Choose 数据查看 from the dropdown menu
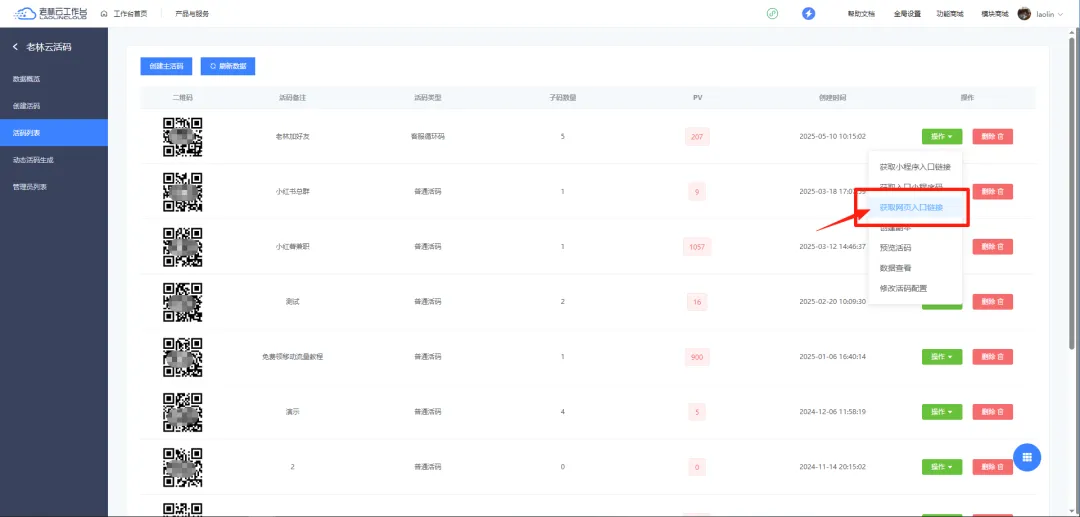 pyautogui.click(x=915, y=268)
